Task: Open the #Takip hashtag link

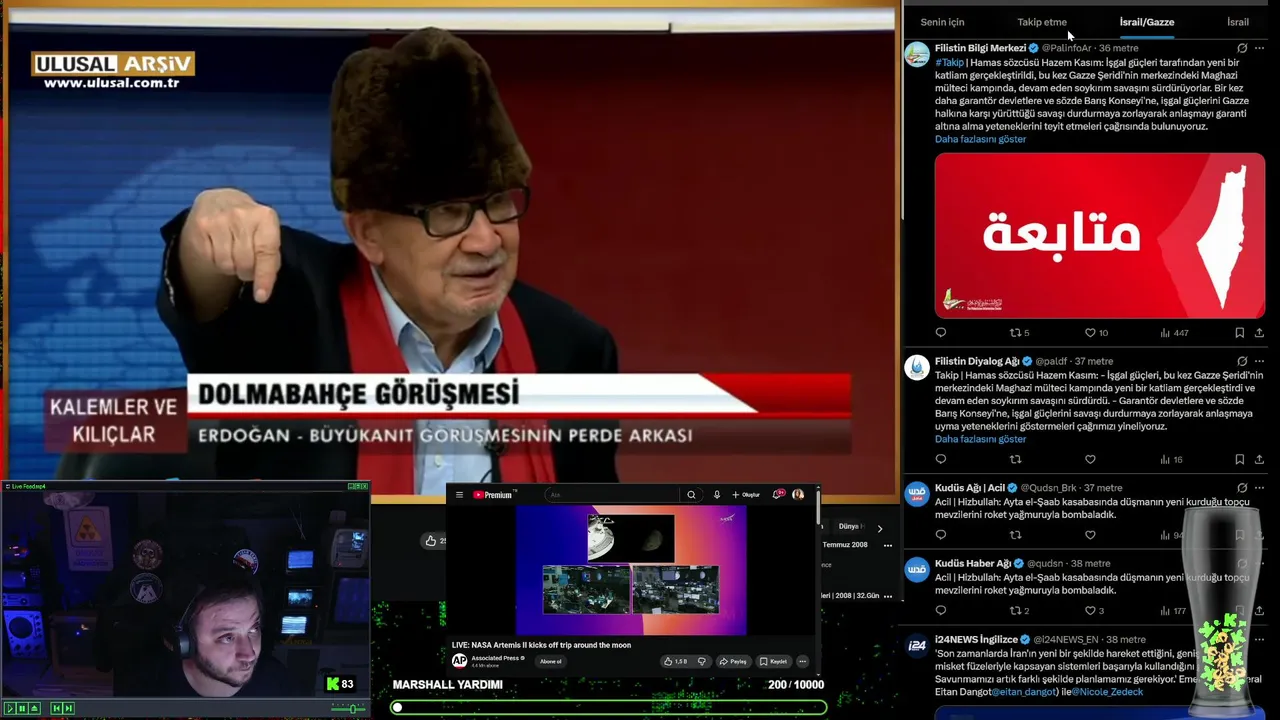Action: point(950,63)
